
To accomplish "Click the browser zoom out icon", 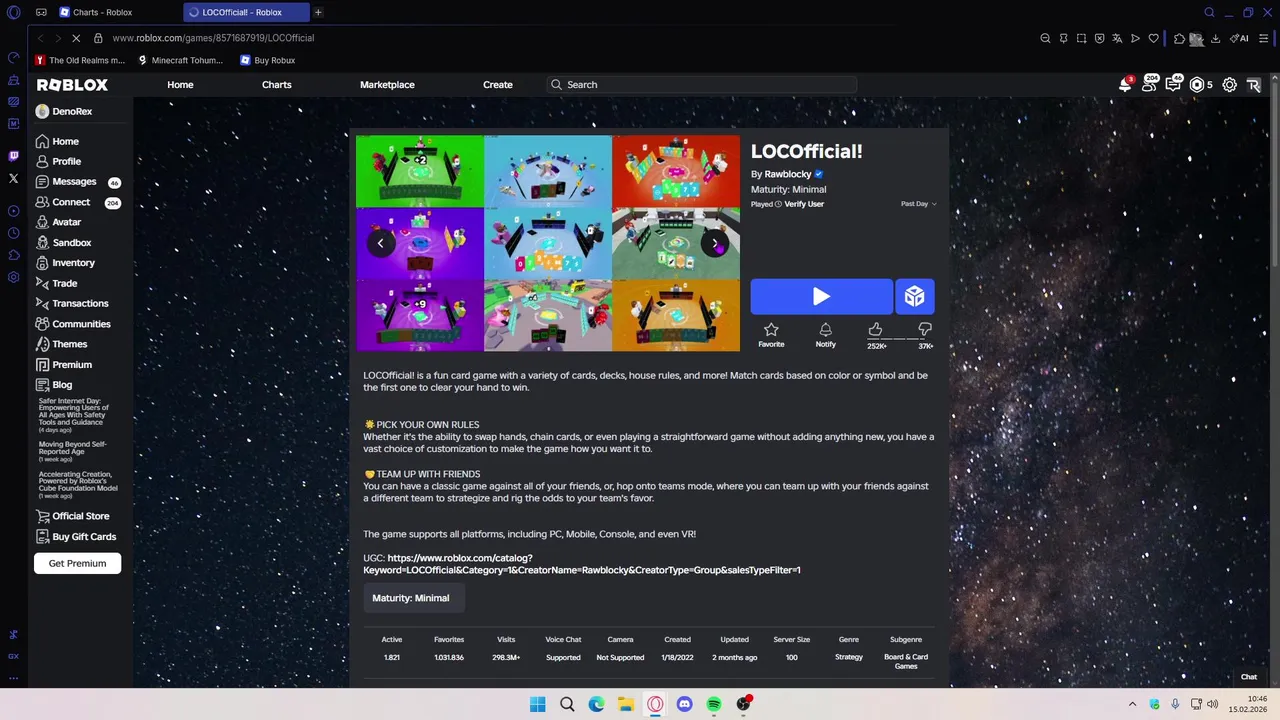I will pos(1045,38).
